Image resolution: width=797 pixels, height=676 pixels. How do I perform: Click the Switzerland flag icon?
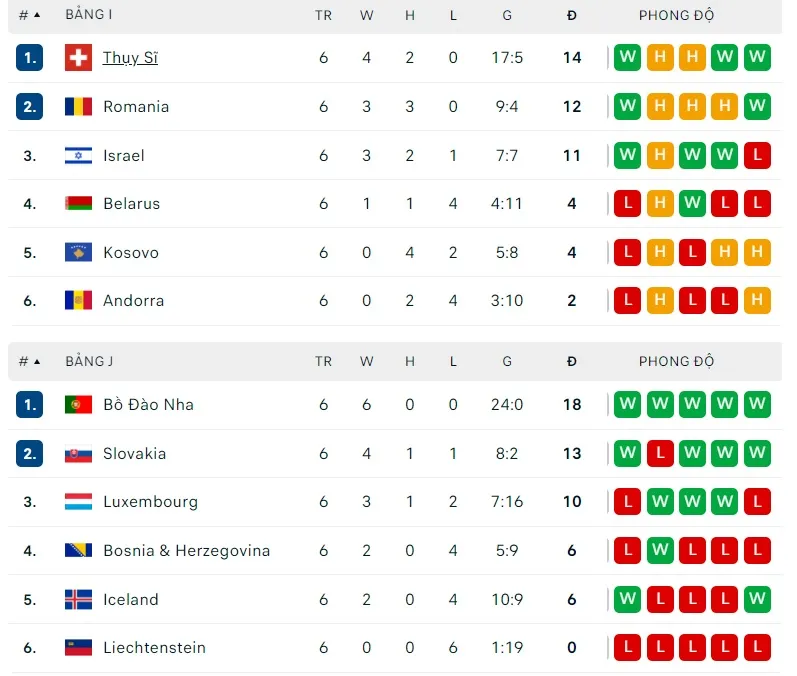tap(78, 58)
